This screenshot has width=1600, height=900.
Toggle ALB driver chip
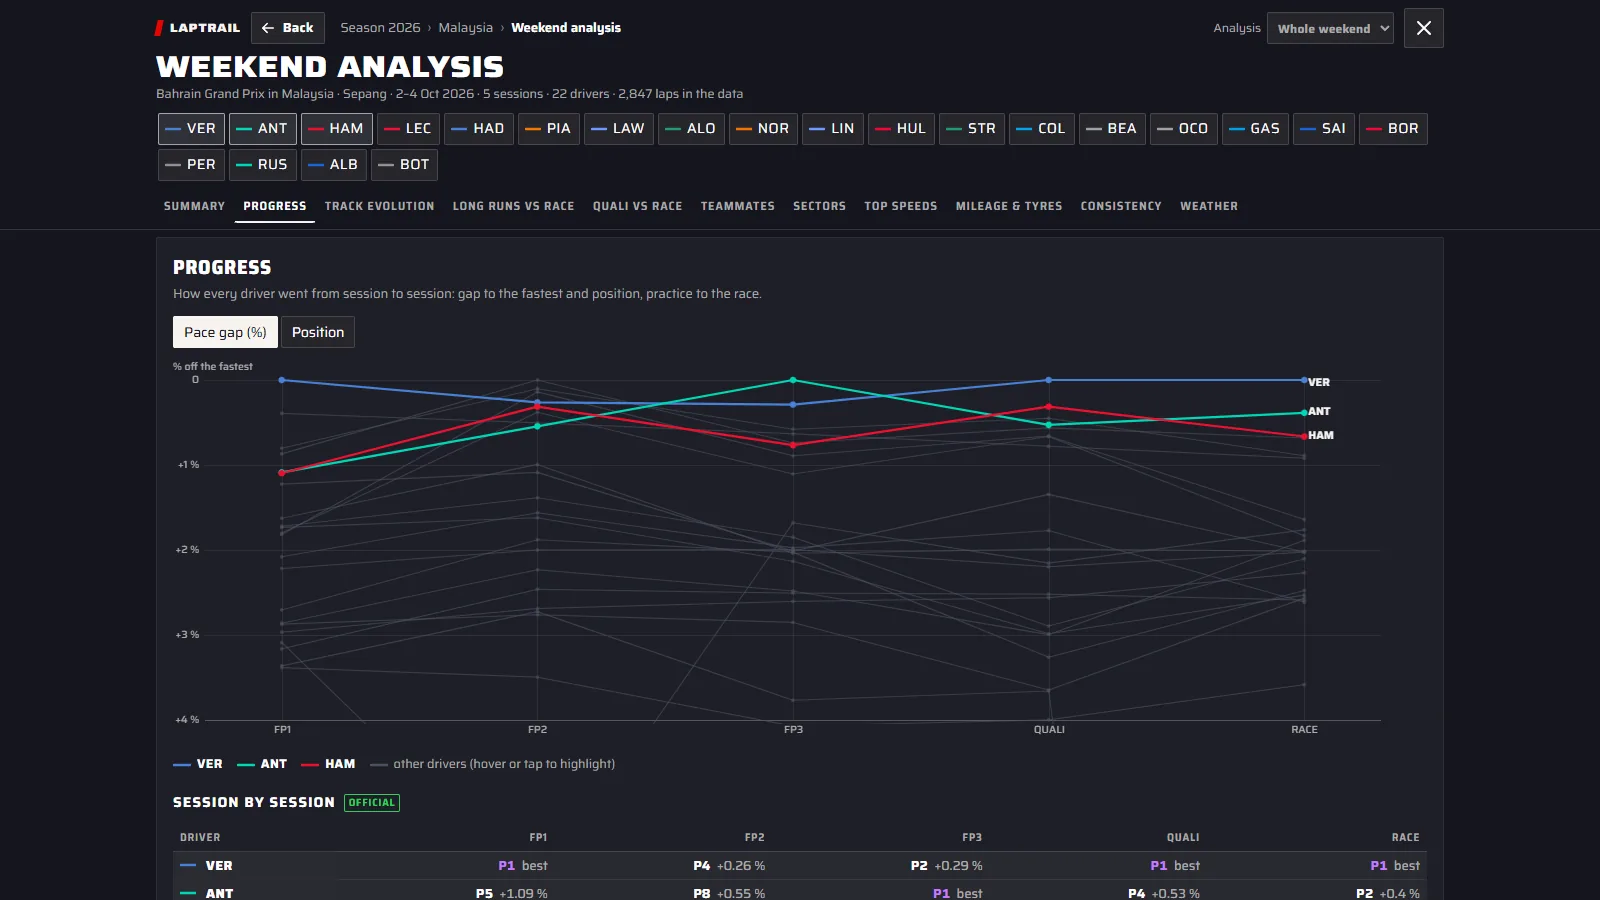point(334,164)
